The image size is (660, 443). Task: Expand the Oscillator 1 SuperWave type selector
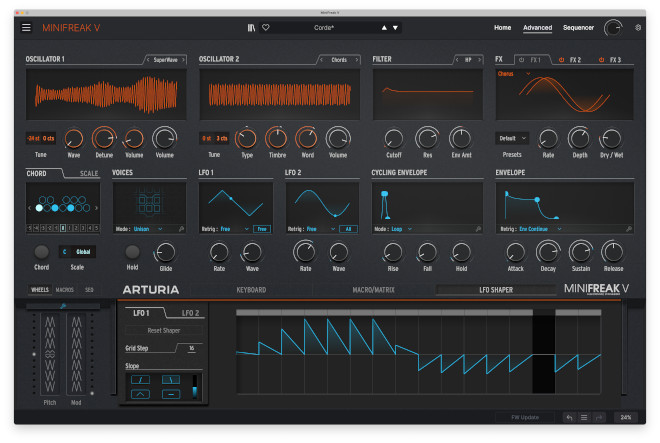point(165,60)
